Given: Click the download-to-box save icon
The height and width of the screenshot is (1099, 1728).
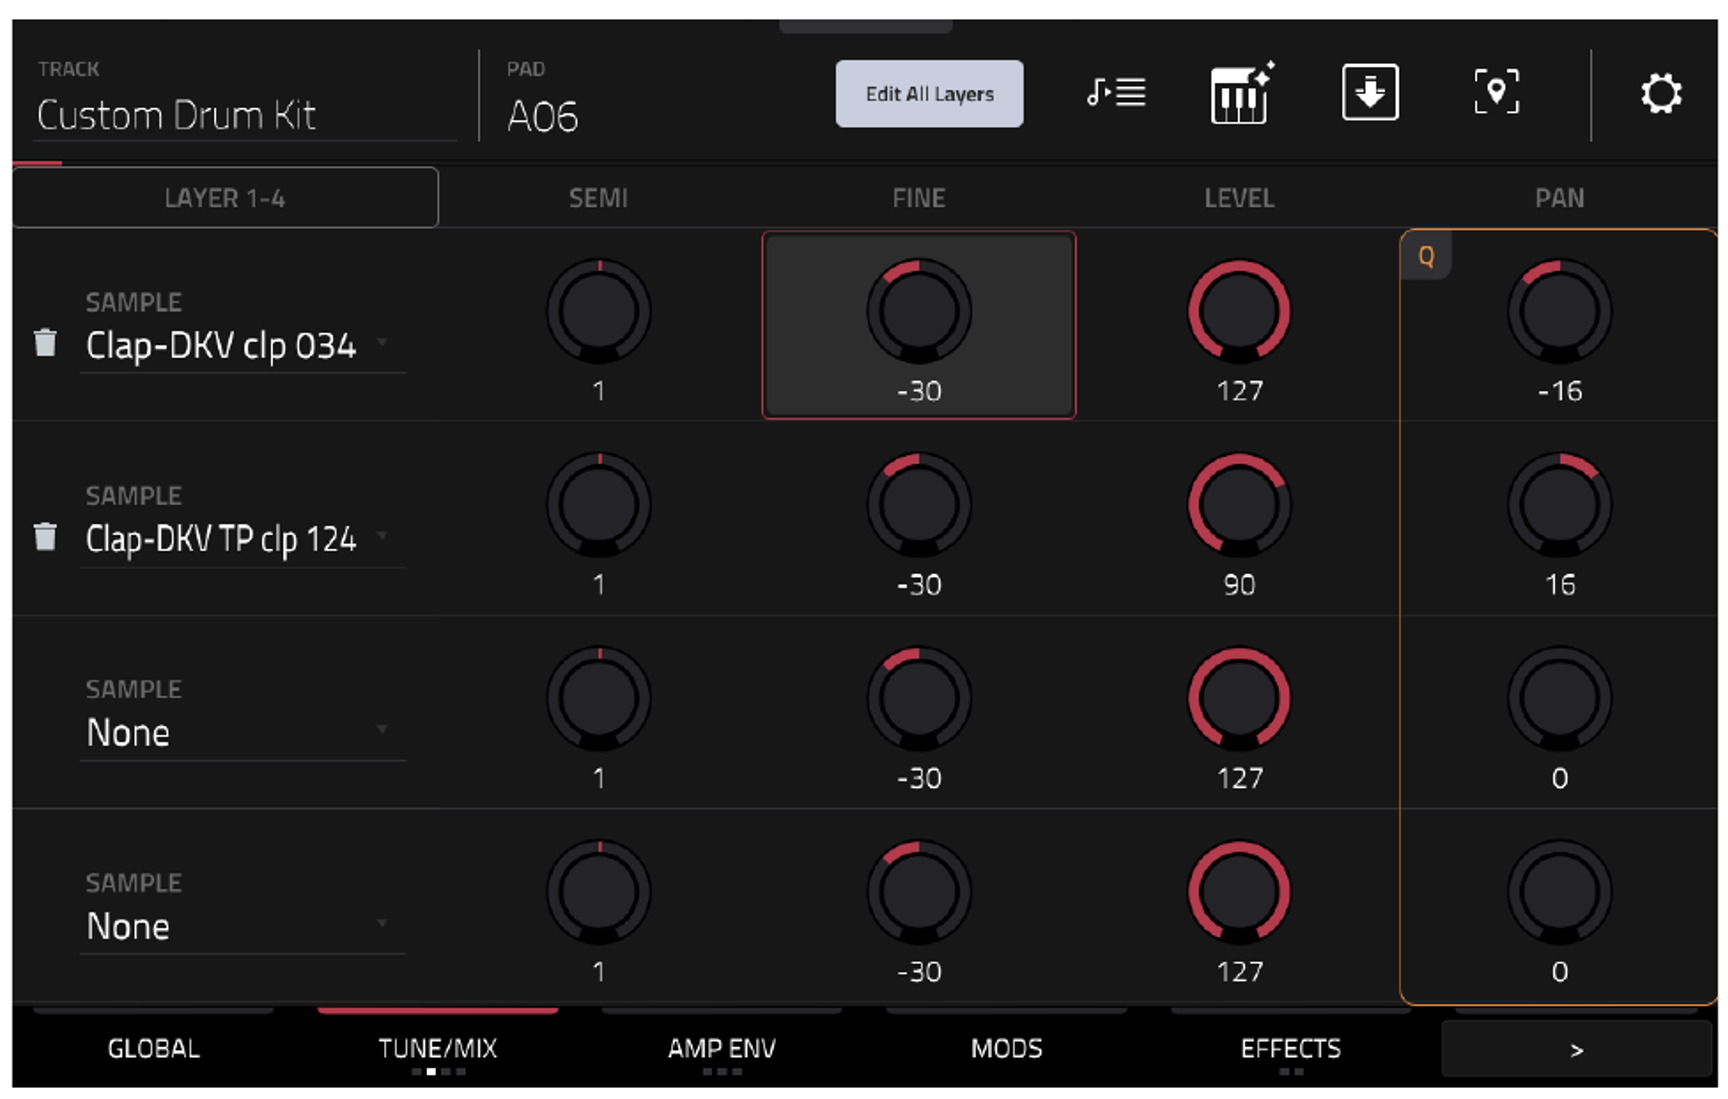Looking at the screenshot, I should [x=1370, y=92].
